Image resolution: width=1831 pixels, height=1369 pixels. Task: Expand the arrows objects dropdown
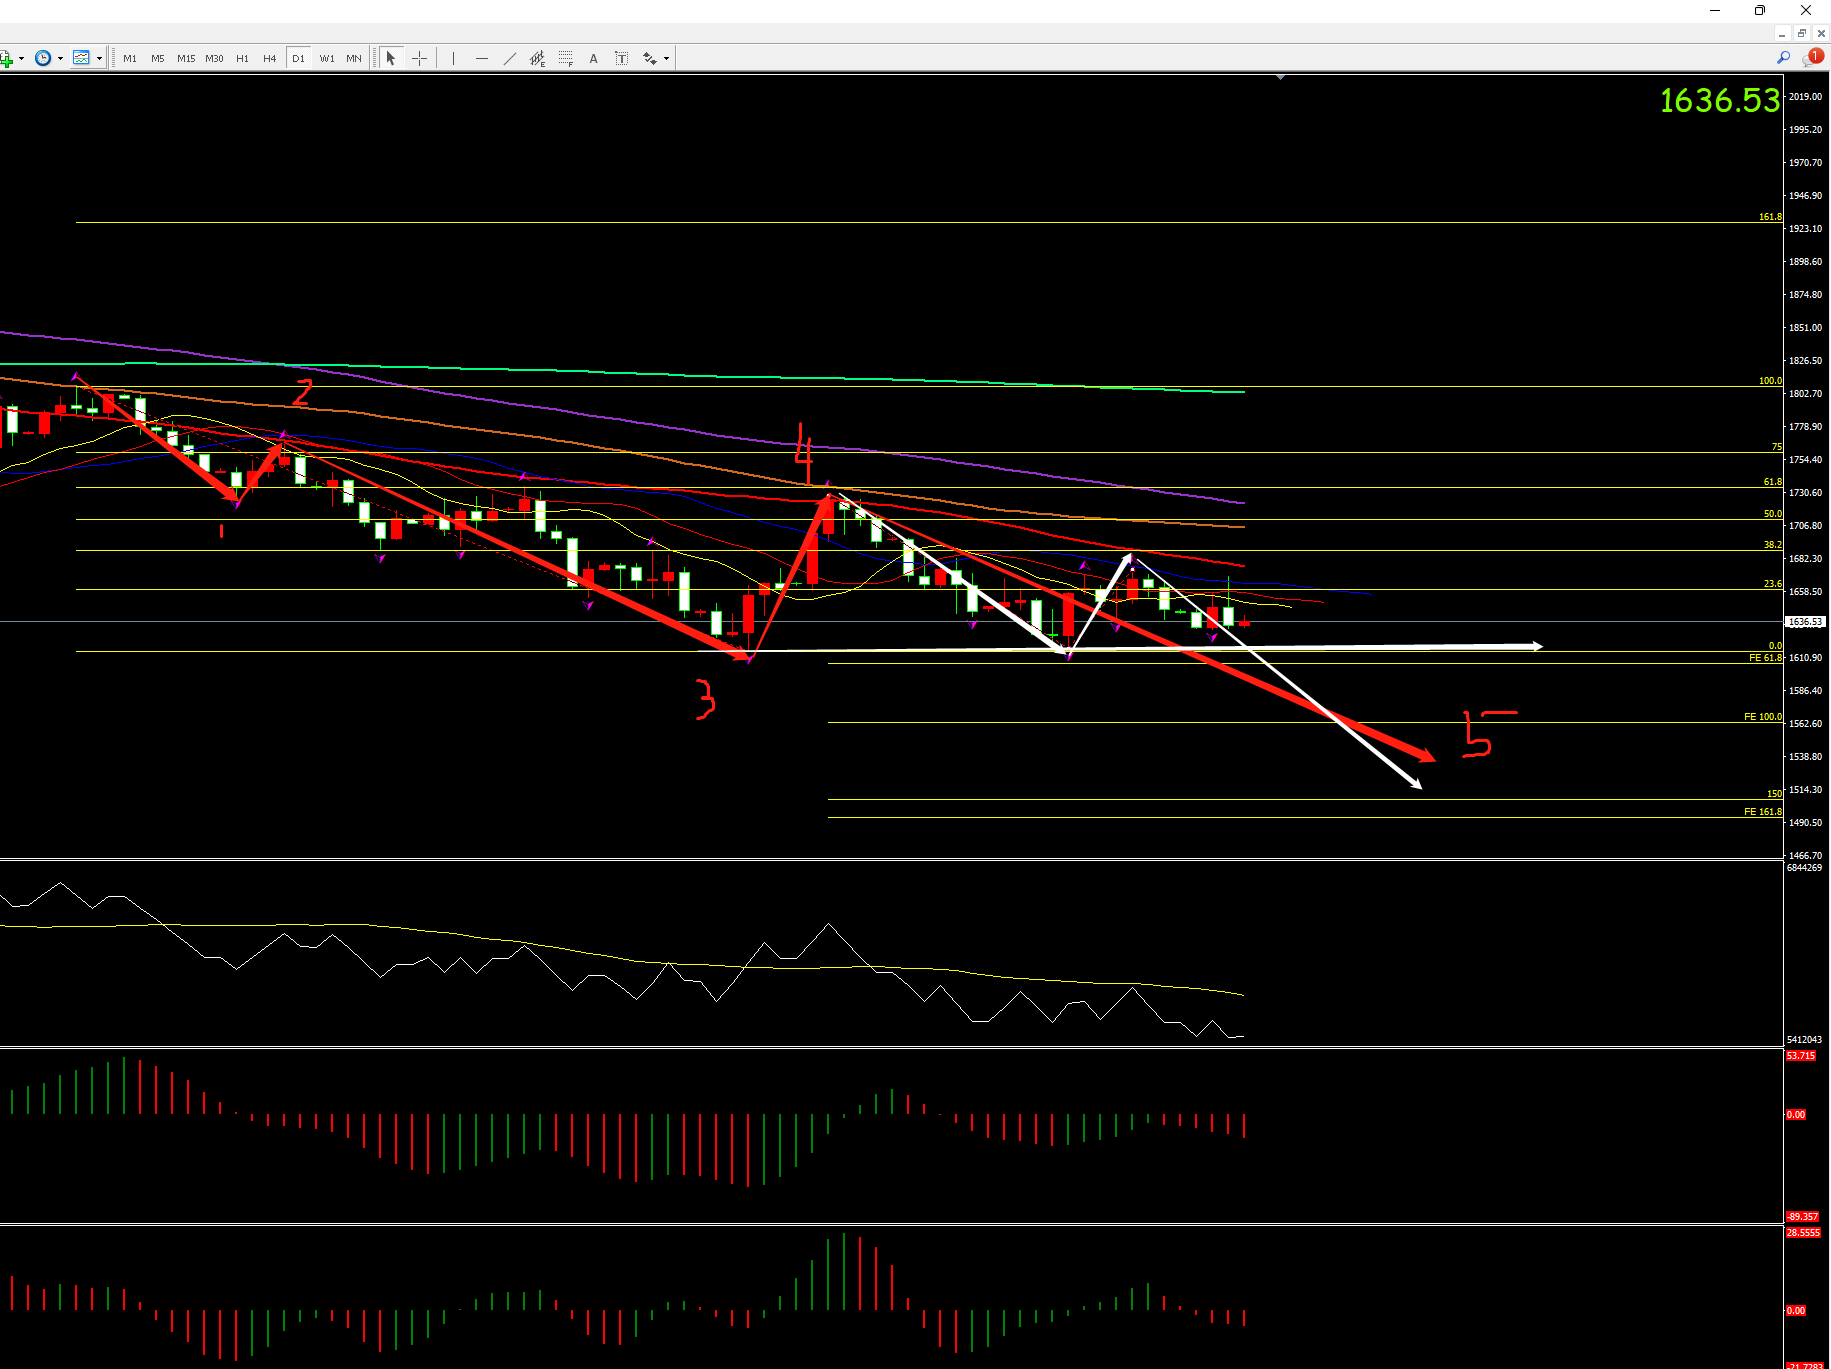point(666,58)
